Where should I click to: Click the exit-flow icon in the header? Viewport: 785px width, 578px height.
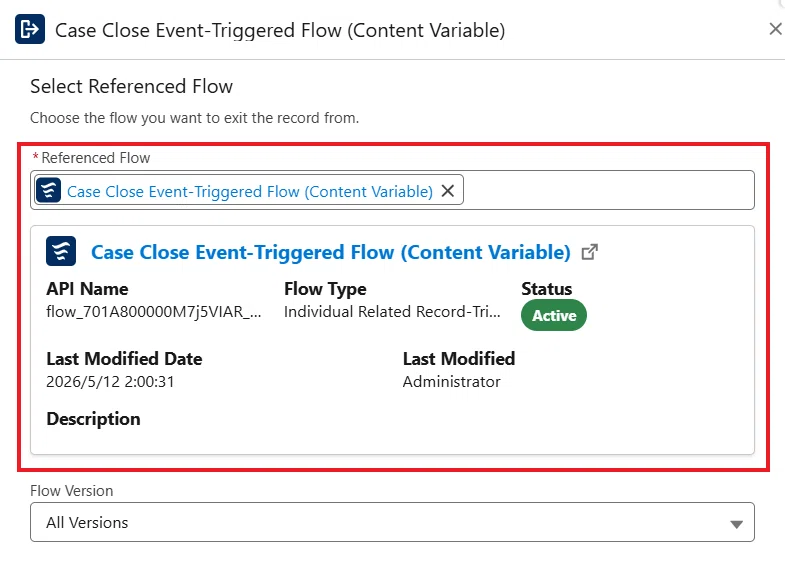tap(30, 30)
